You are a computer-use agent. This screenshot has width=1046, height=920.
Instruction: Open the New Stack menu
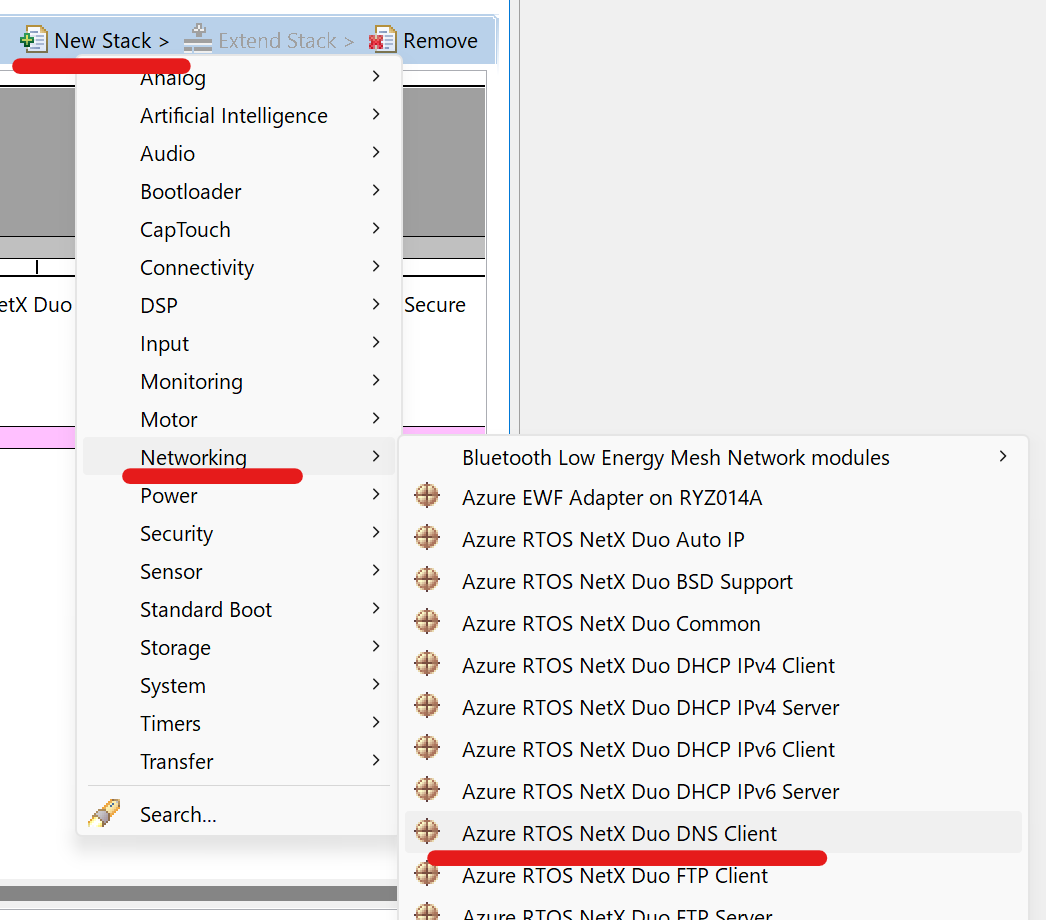pos(95,40)
